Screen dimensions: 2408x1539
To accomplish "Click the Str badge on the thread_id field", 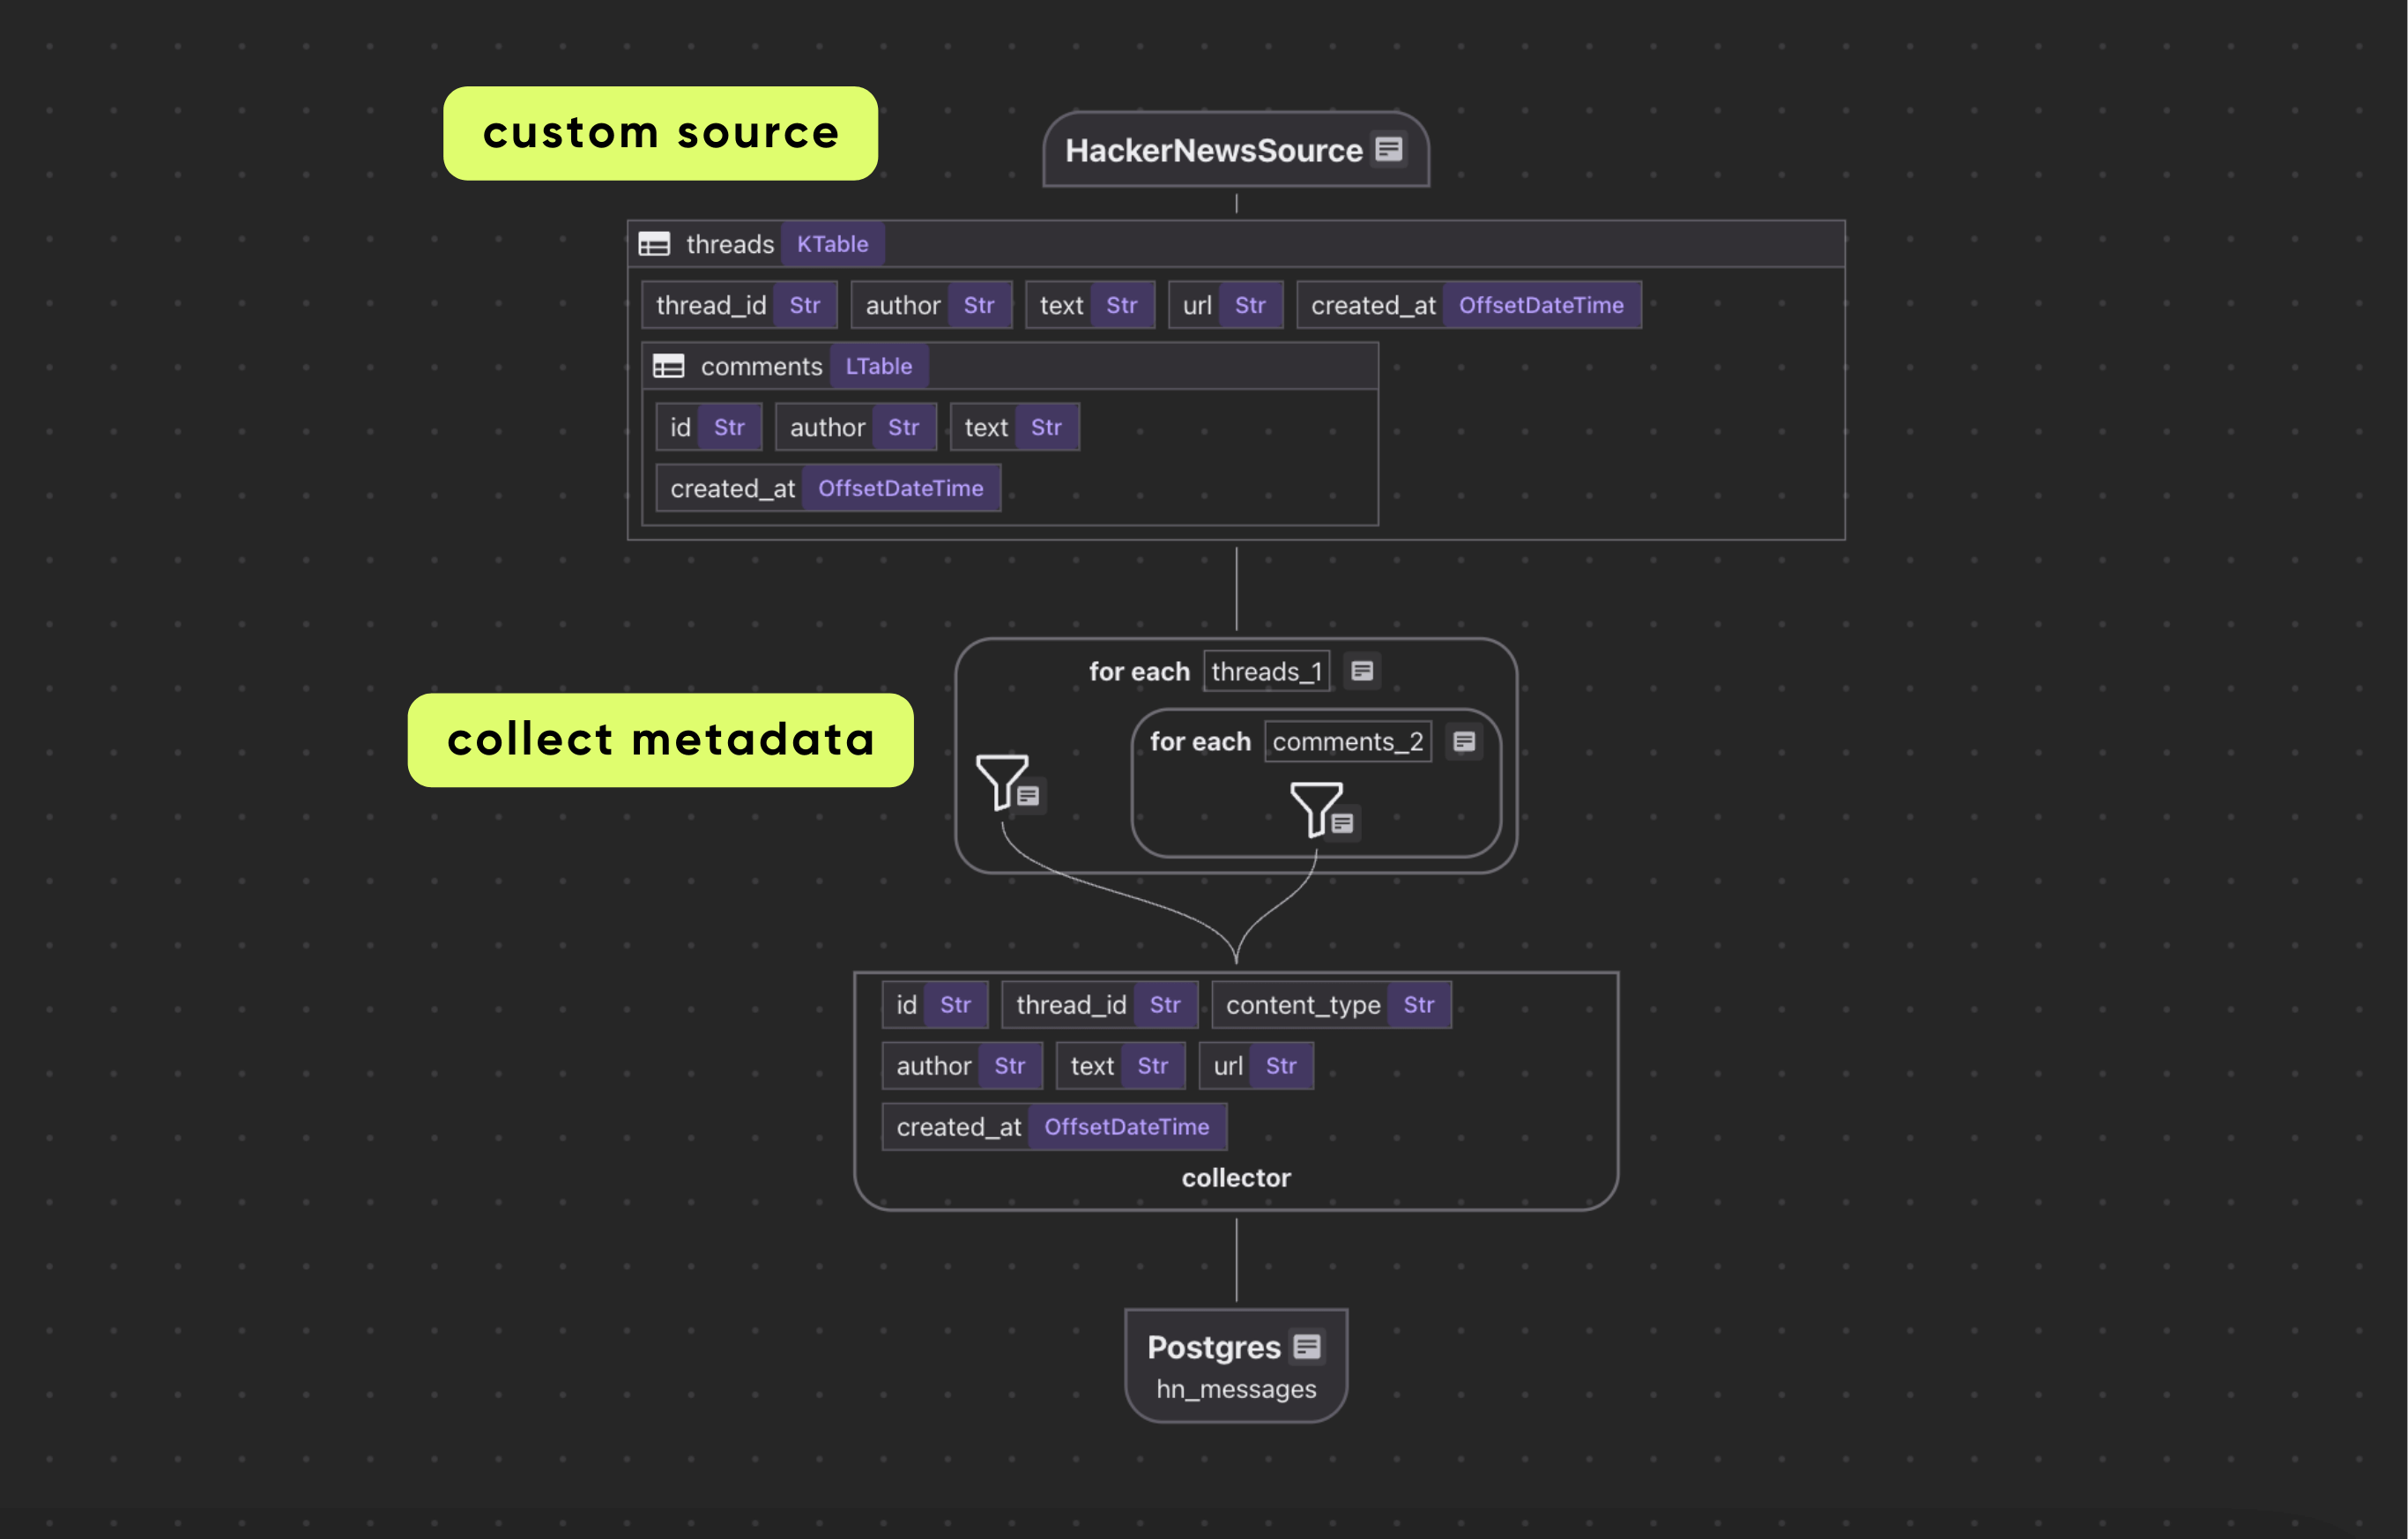I will pos(805,305).
